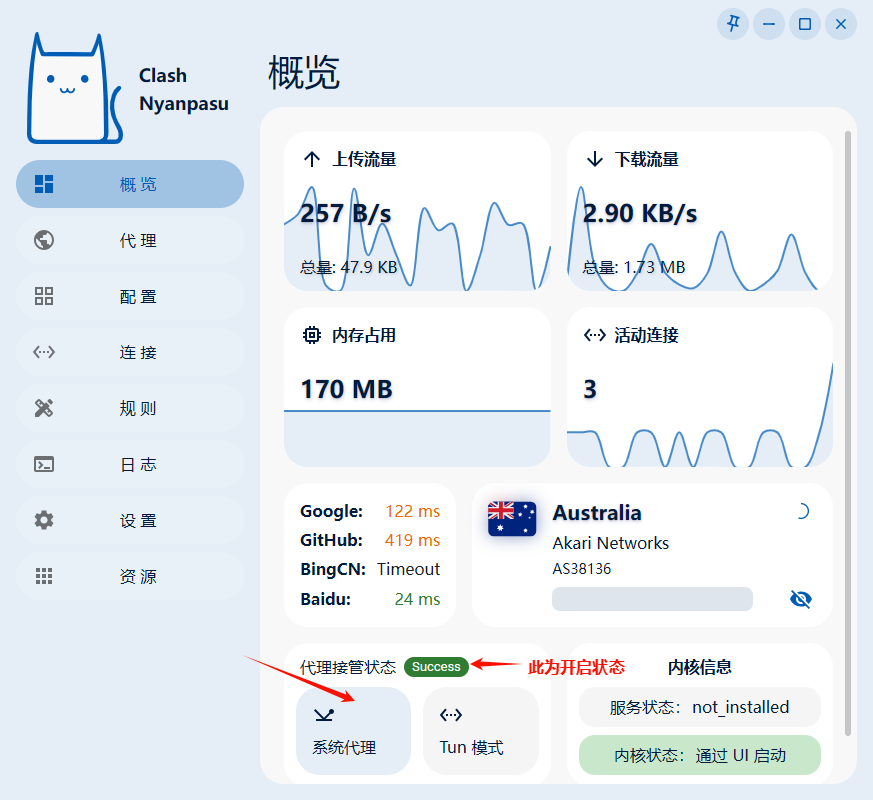The height and width of the screenshot is (800, 873).
Task: Click the green Success status badge
Action: pyautogui.click(x=436, y=667)
